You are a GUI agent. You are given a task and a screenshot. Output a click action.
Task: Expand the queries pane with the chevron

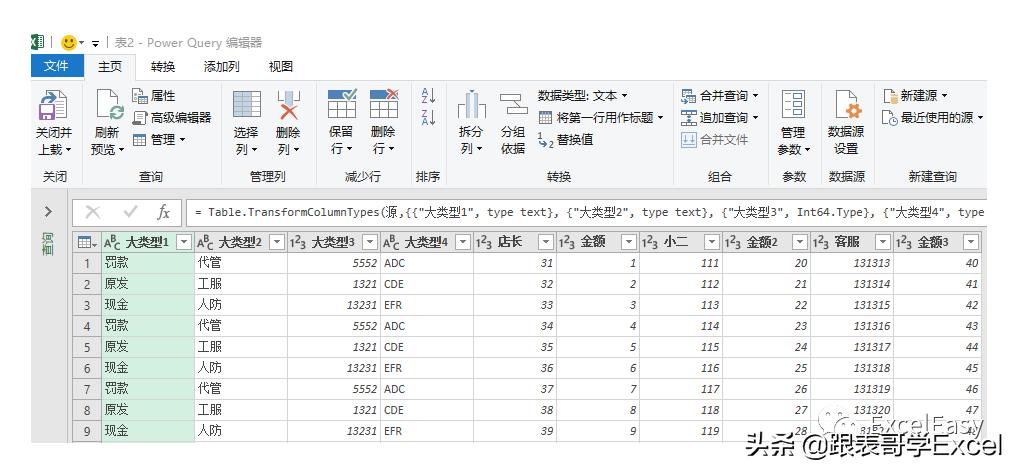click(49, 212)
